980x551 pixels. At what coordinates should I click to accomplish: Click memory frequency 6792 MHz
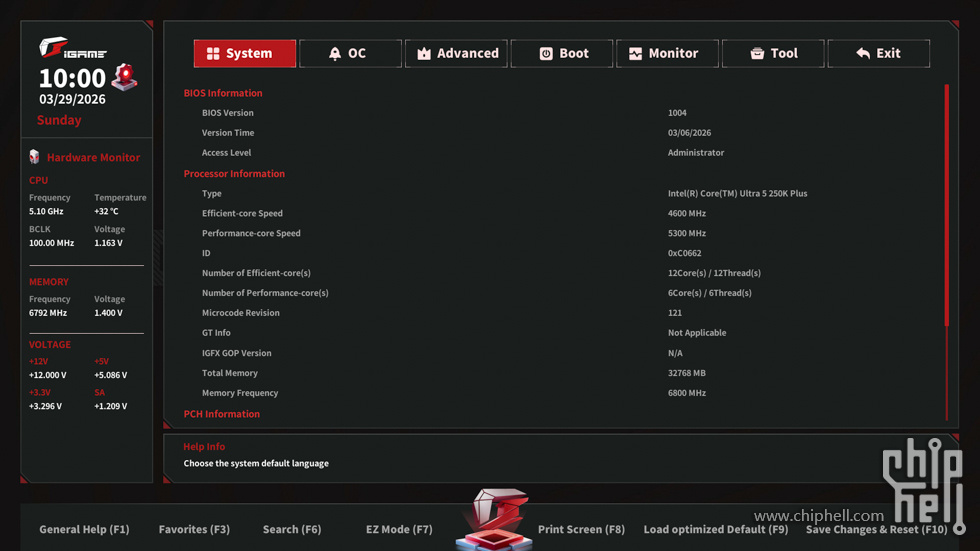[48, 313]
